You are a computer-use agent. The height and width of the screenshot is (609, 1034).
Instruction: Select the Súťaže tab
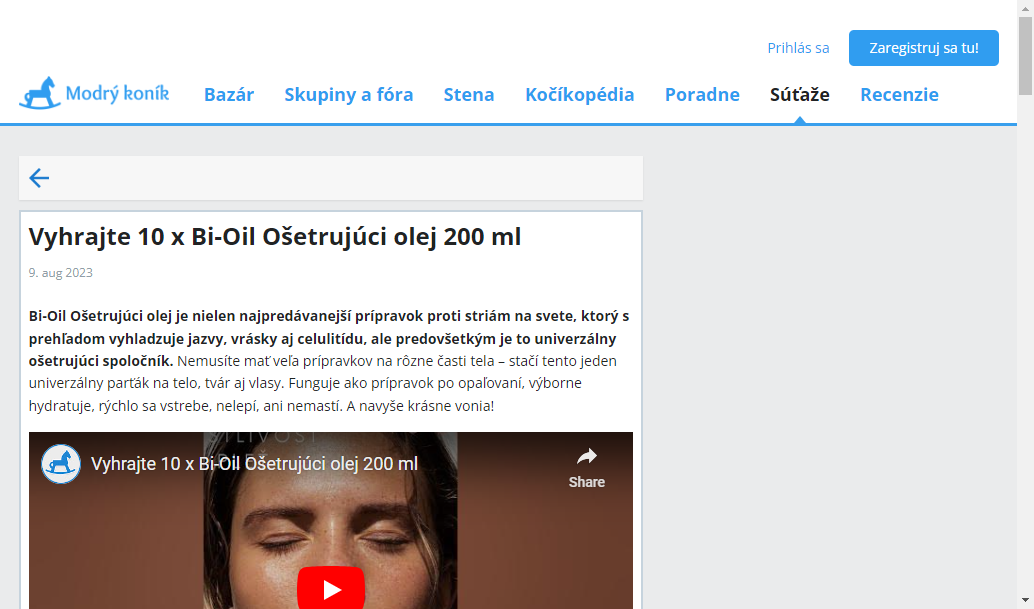tap(800, 95)
